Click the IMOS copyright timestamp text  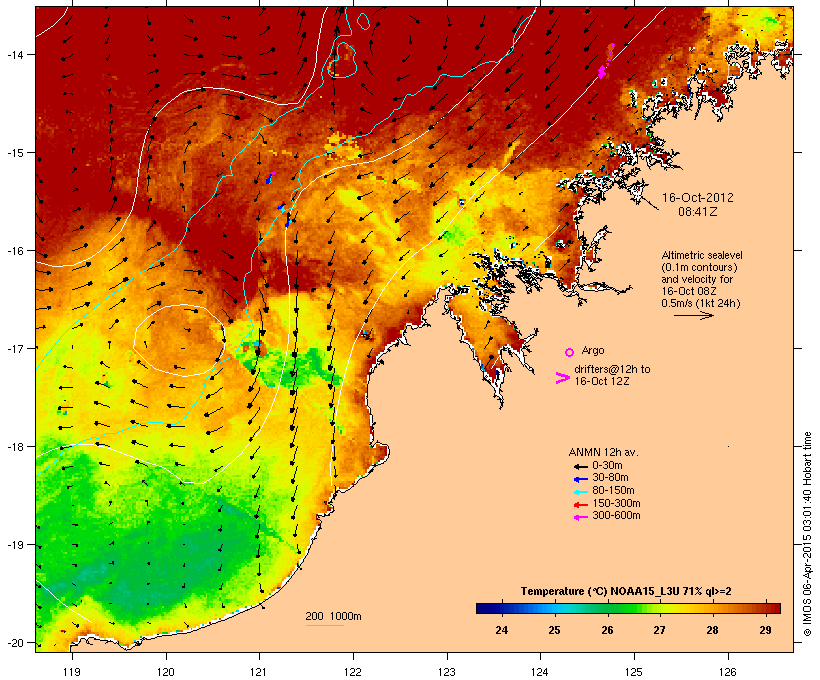[807, 534]
